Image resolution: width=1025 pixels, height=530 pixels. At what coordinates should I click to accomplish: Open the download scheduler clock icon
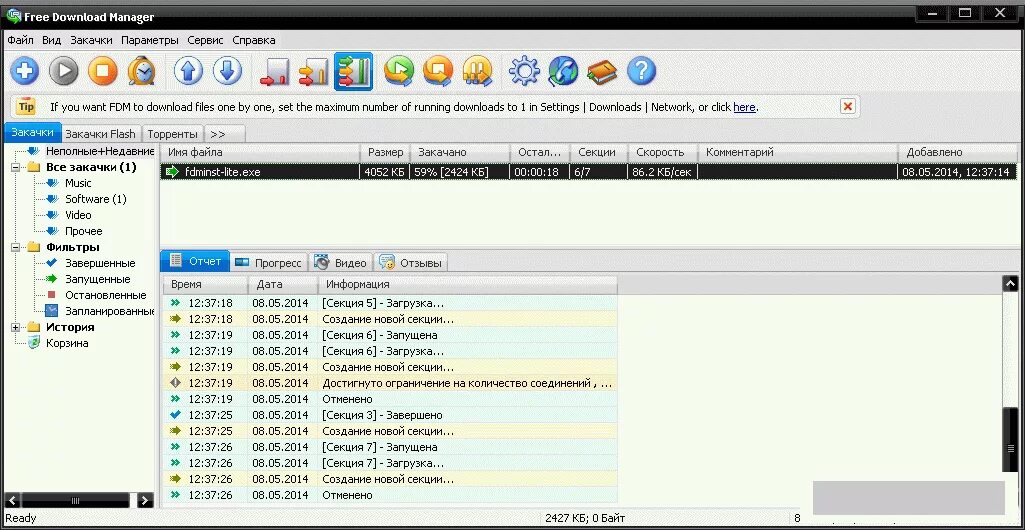[141, 71]
